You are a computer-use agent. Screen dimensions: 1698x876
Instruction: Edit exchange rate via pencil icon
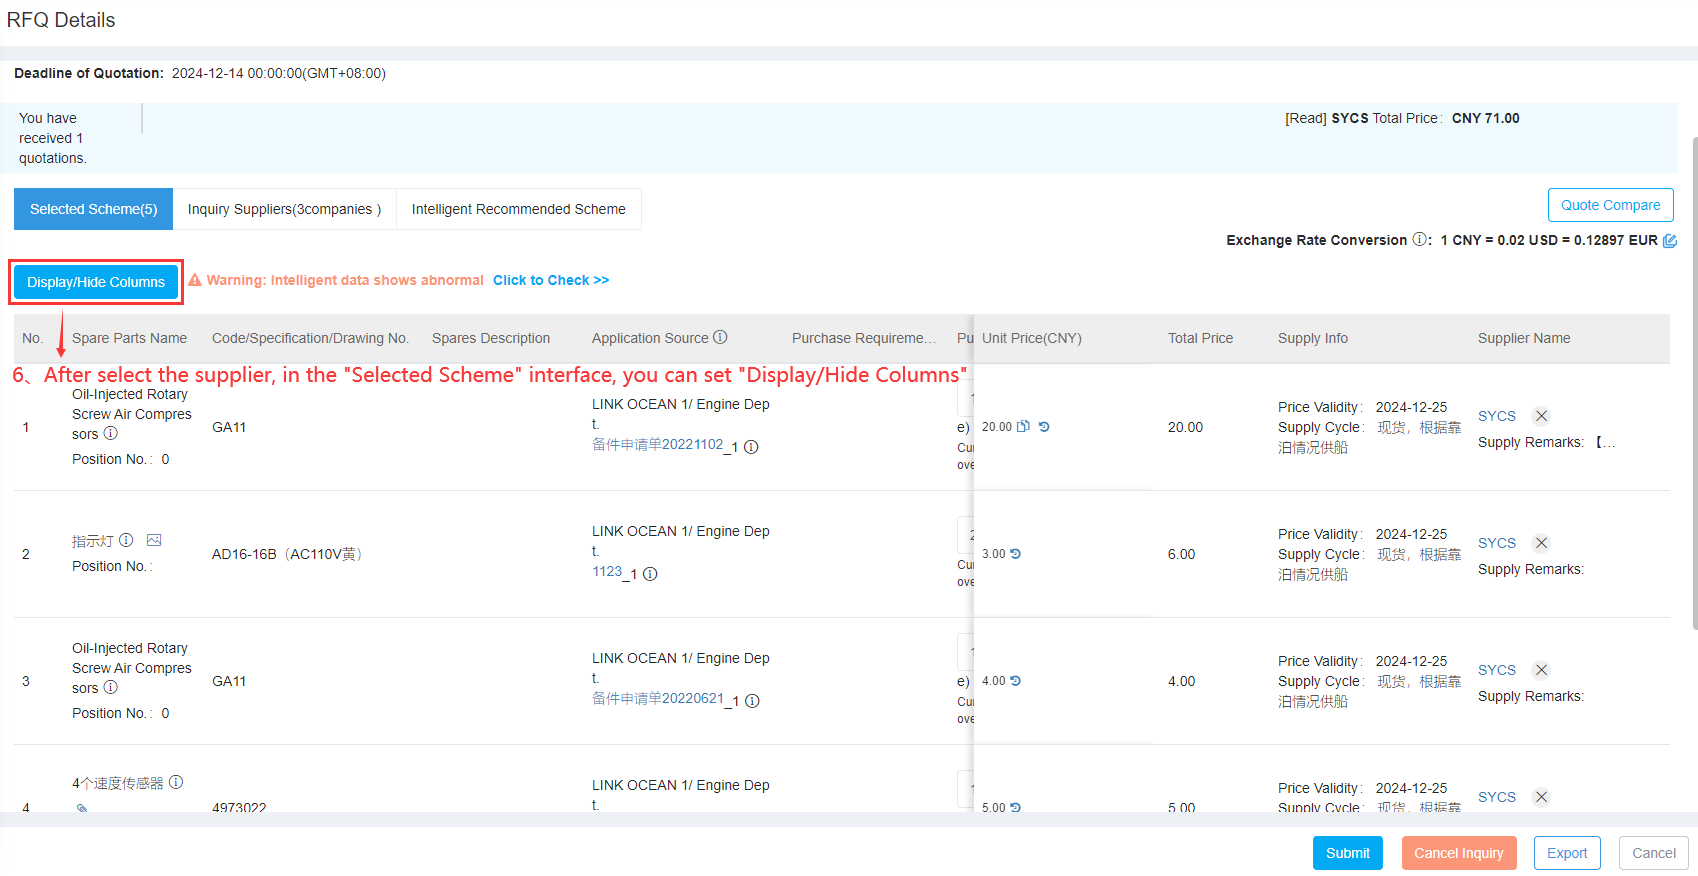[1669, 240]
